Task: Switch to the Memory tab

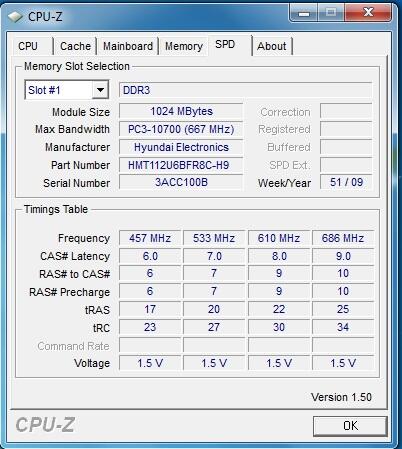Action: click(184, 46)
